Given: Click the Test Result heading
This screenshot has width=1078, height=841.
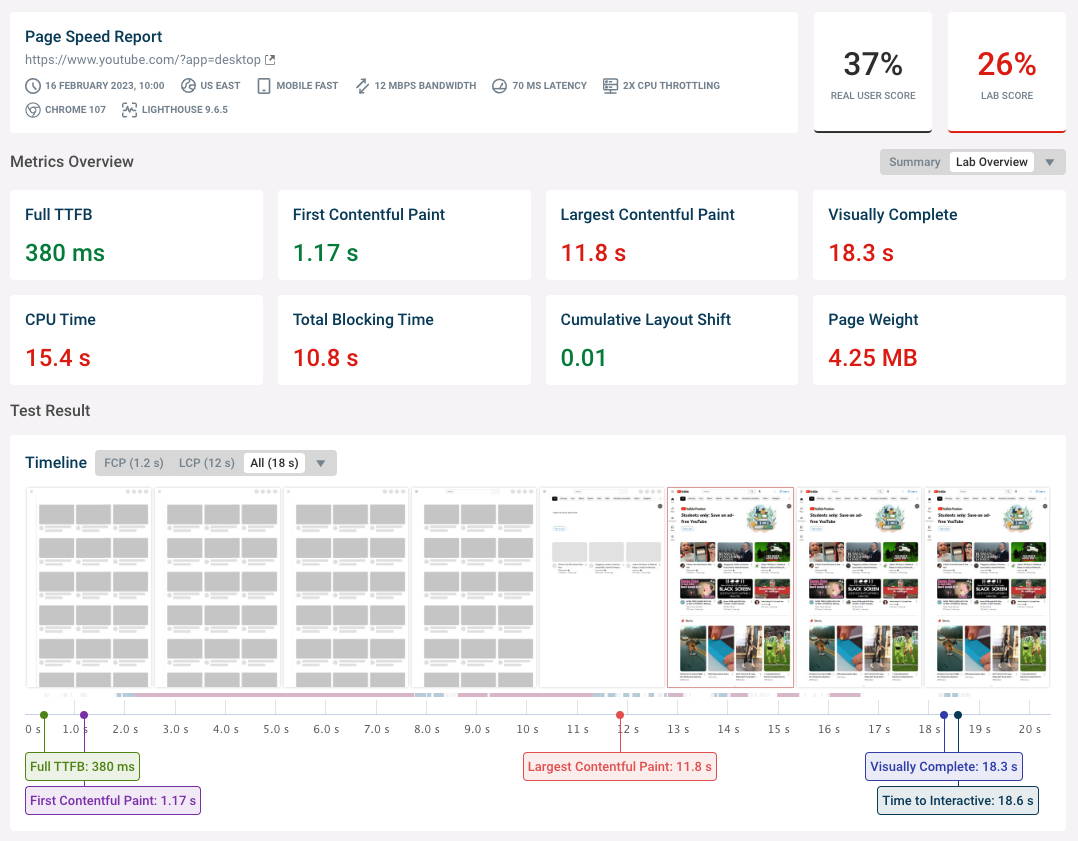Looking at the screenshot, I should point(50,411).
